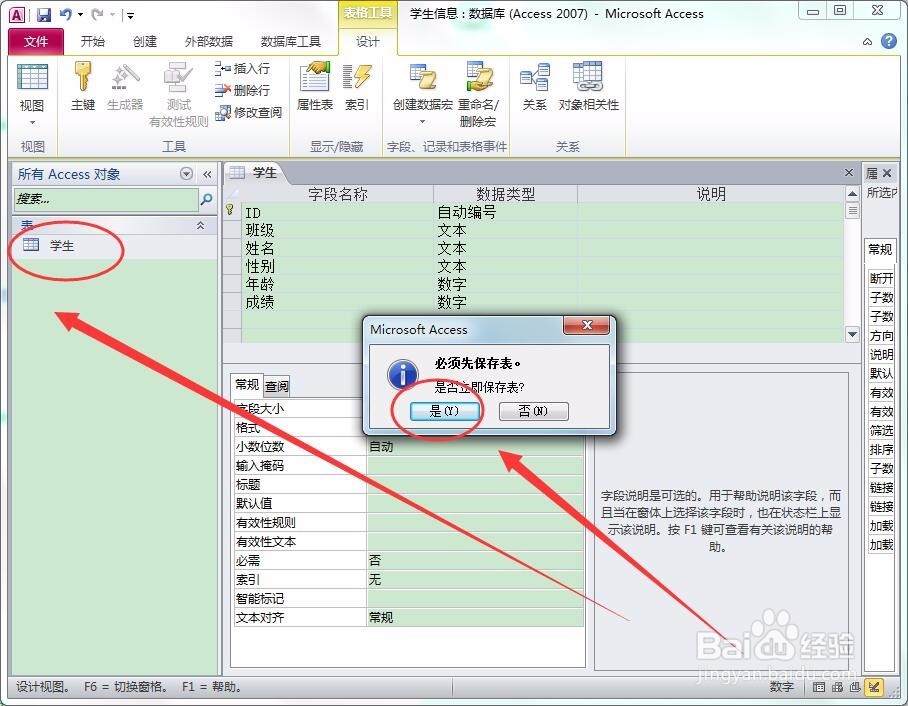Select the 性别 field name cell

point(338,266)
